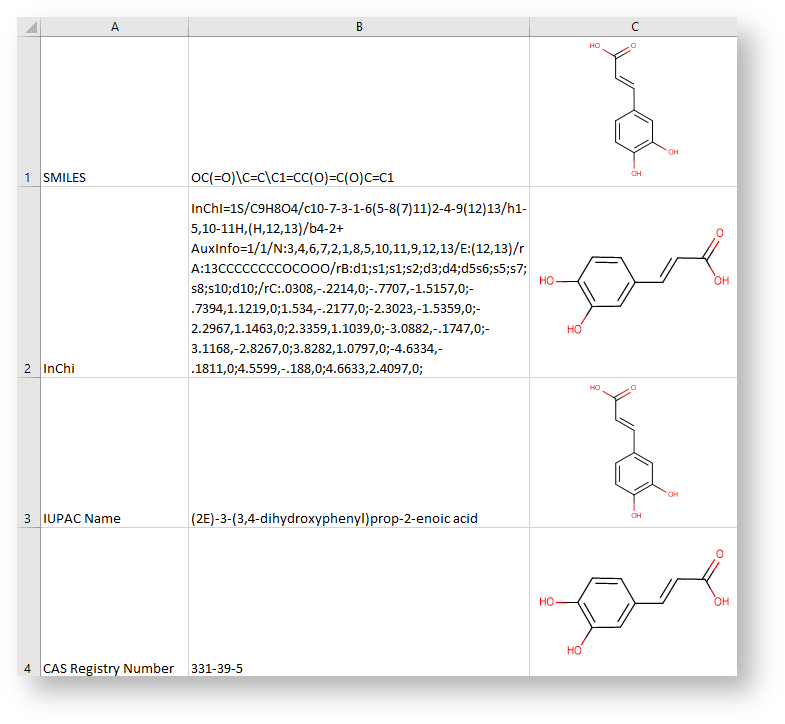Select column C header

click(x=632, y=27)
